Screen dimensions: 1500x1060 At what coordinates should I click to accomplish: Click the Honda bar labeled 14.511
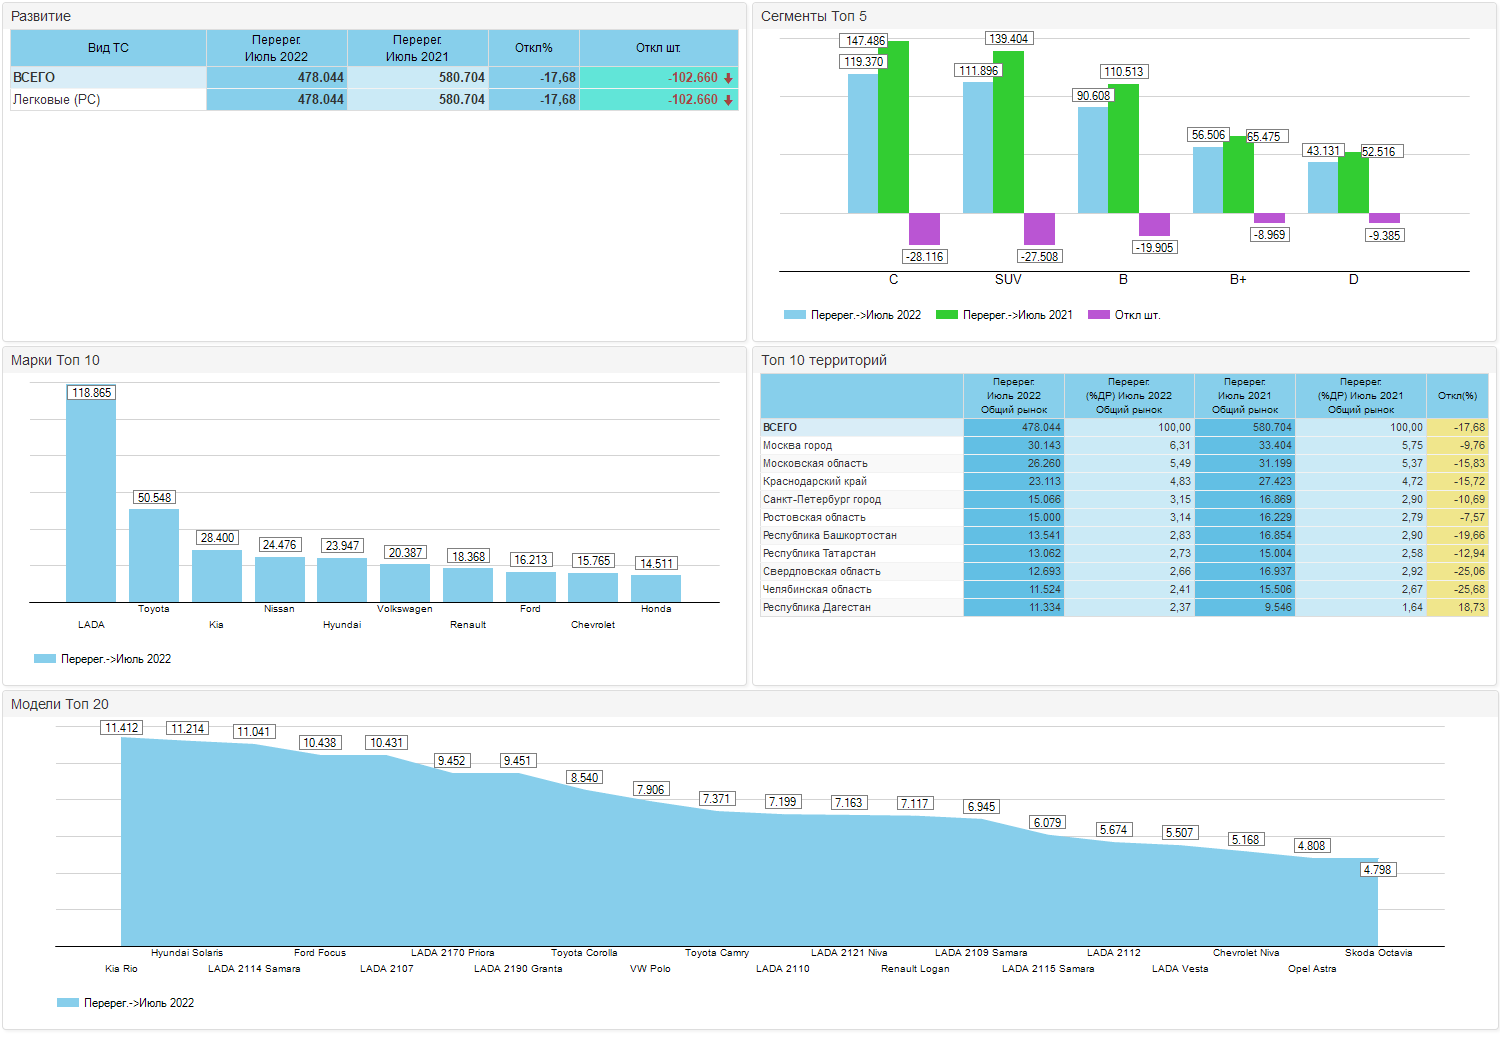(x=656, y=588)
